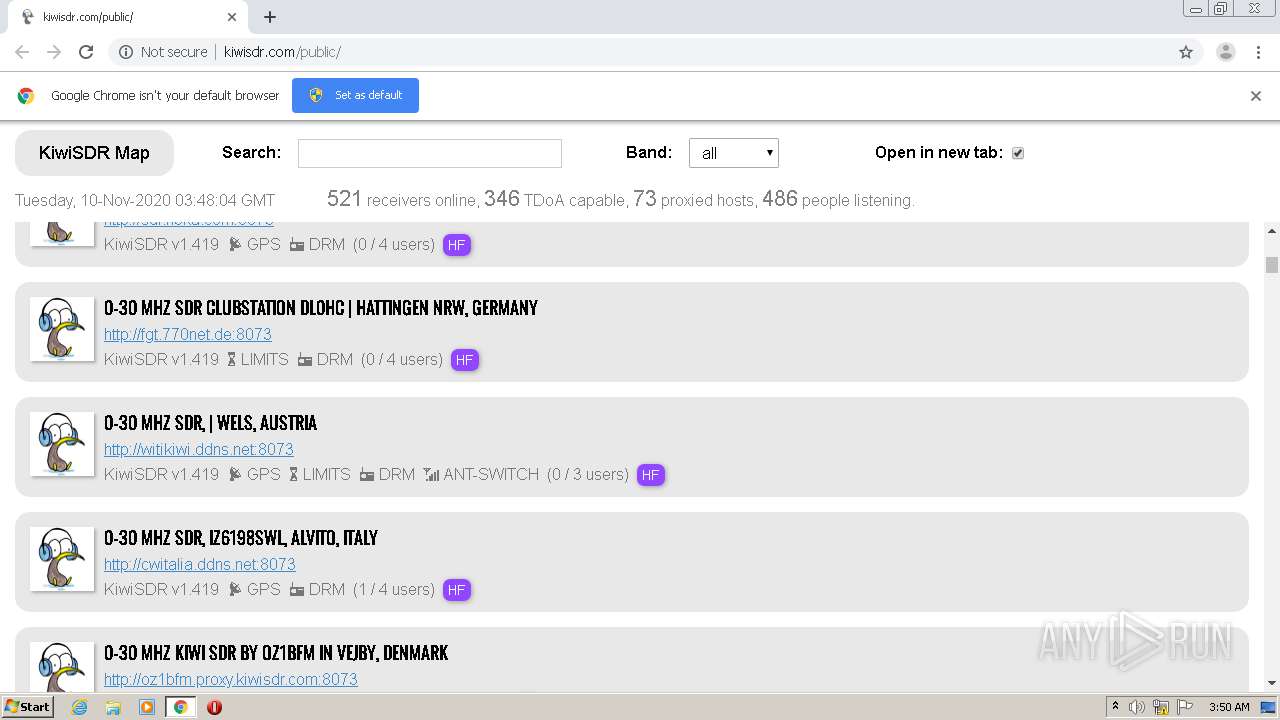Click the 3:50 AM system clock
This screenshot has width=1280, height=720.
point(1229,707)
